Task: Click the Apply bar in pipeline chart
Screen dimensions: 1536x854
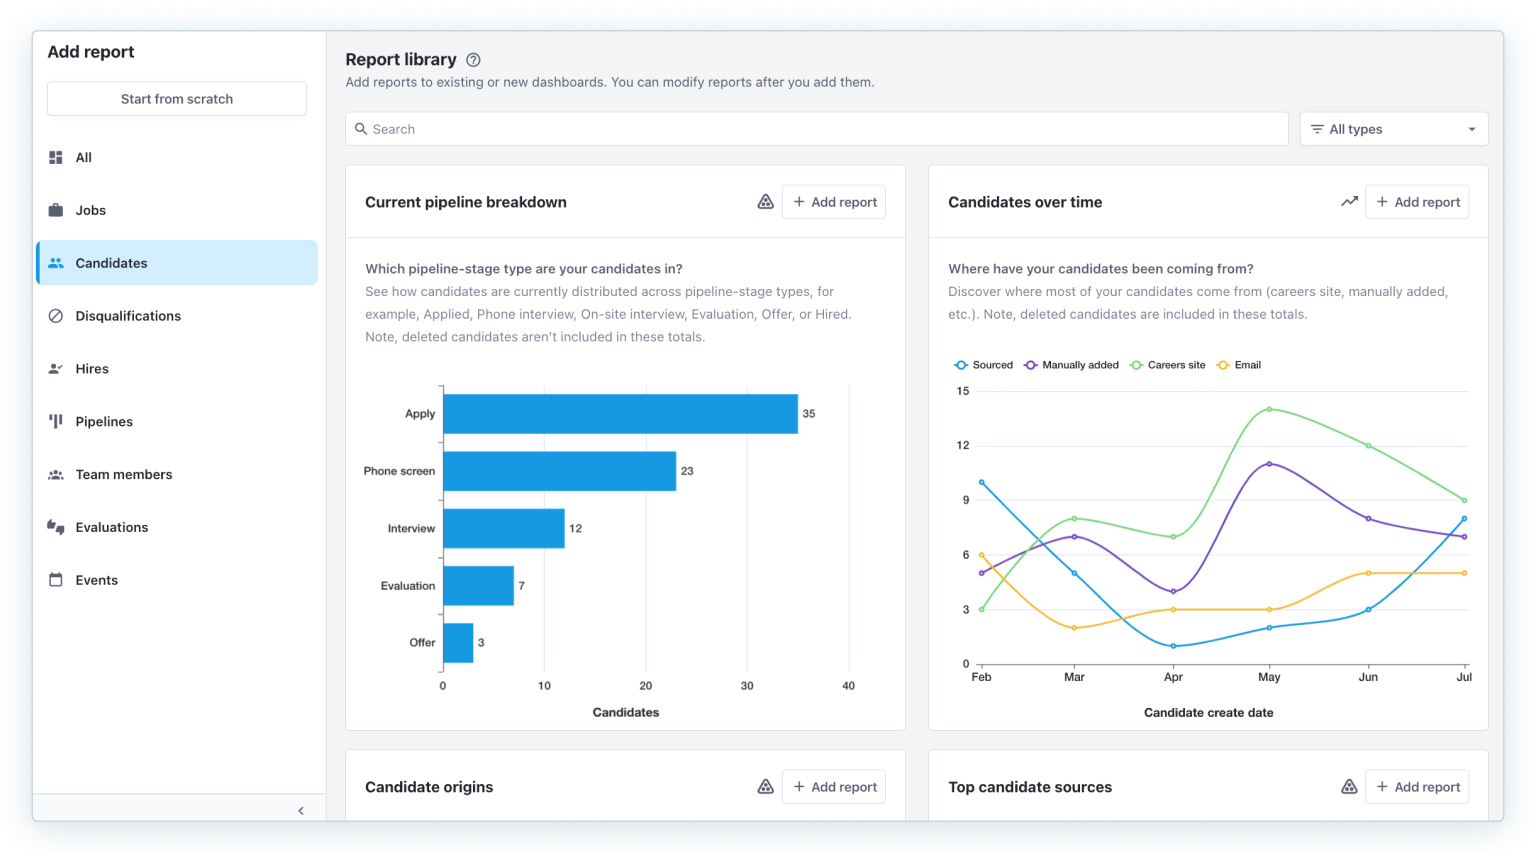Action: [x=620, y=414]
